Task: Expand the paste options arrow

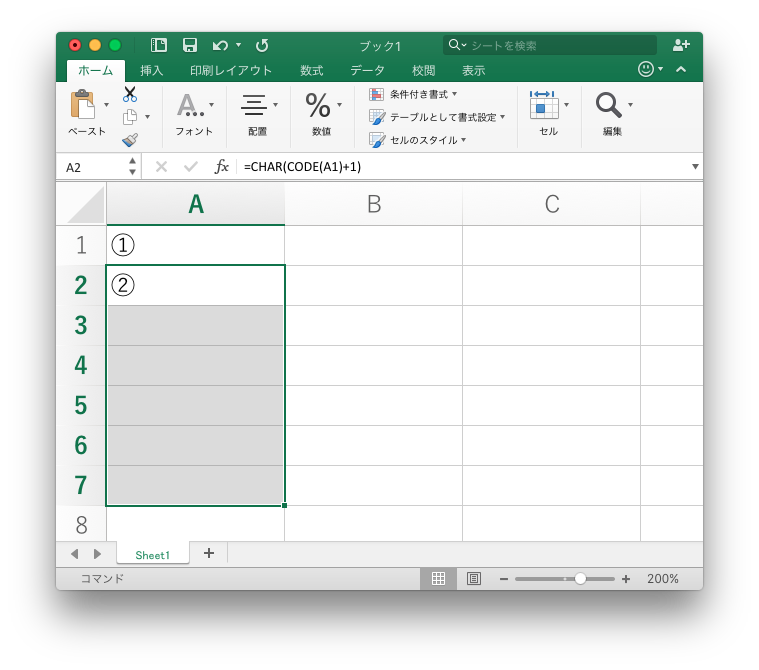Action: click(106, 105)
